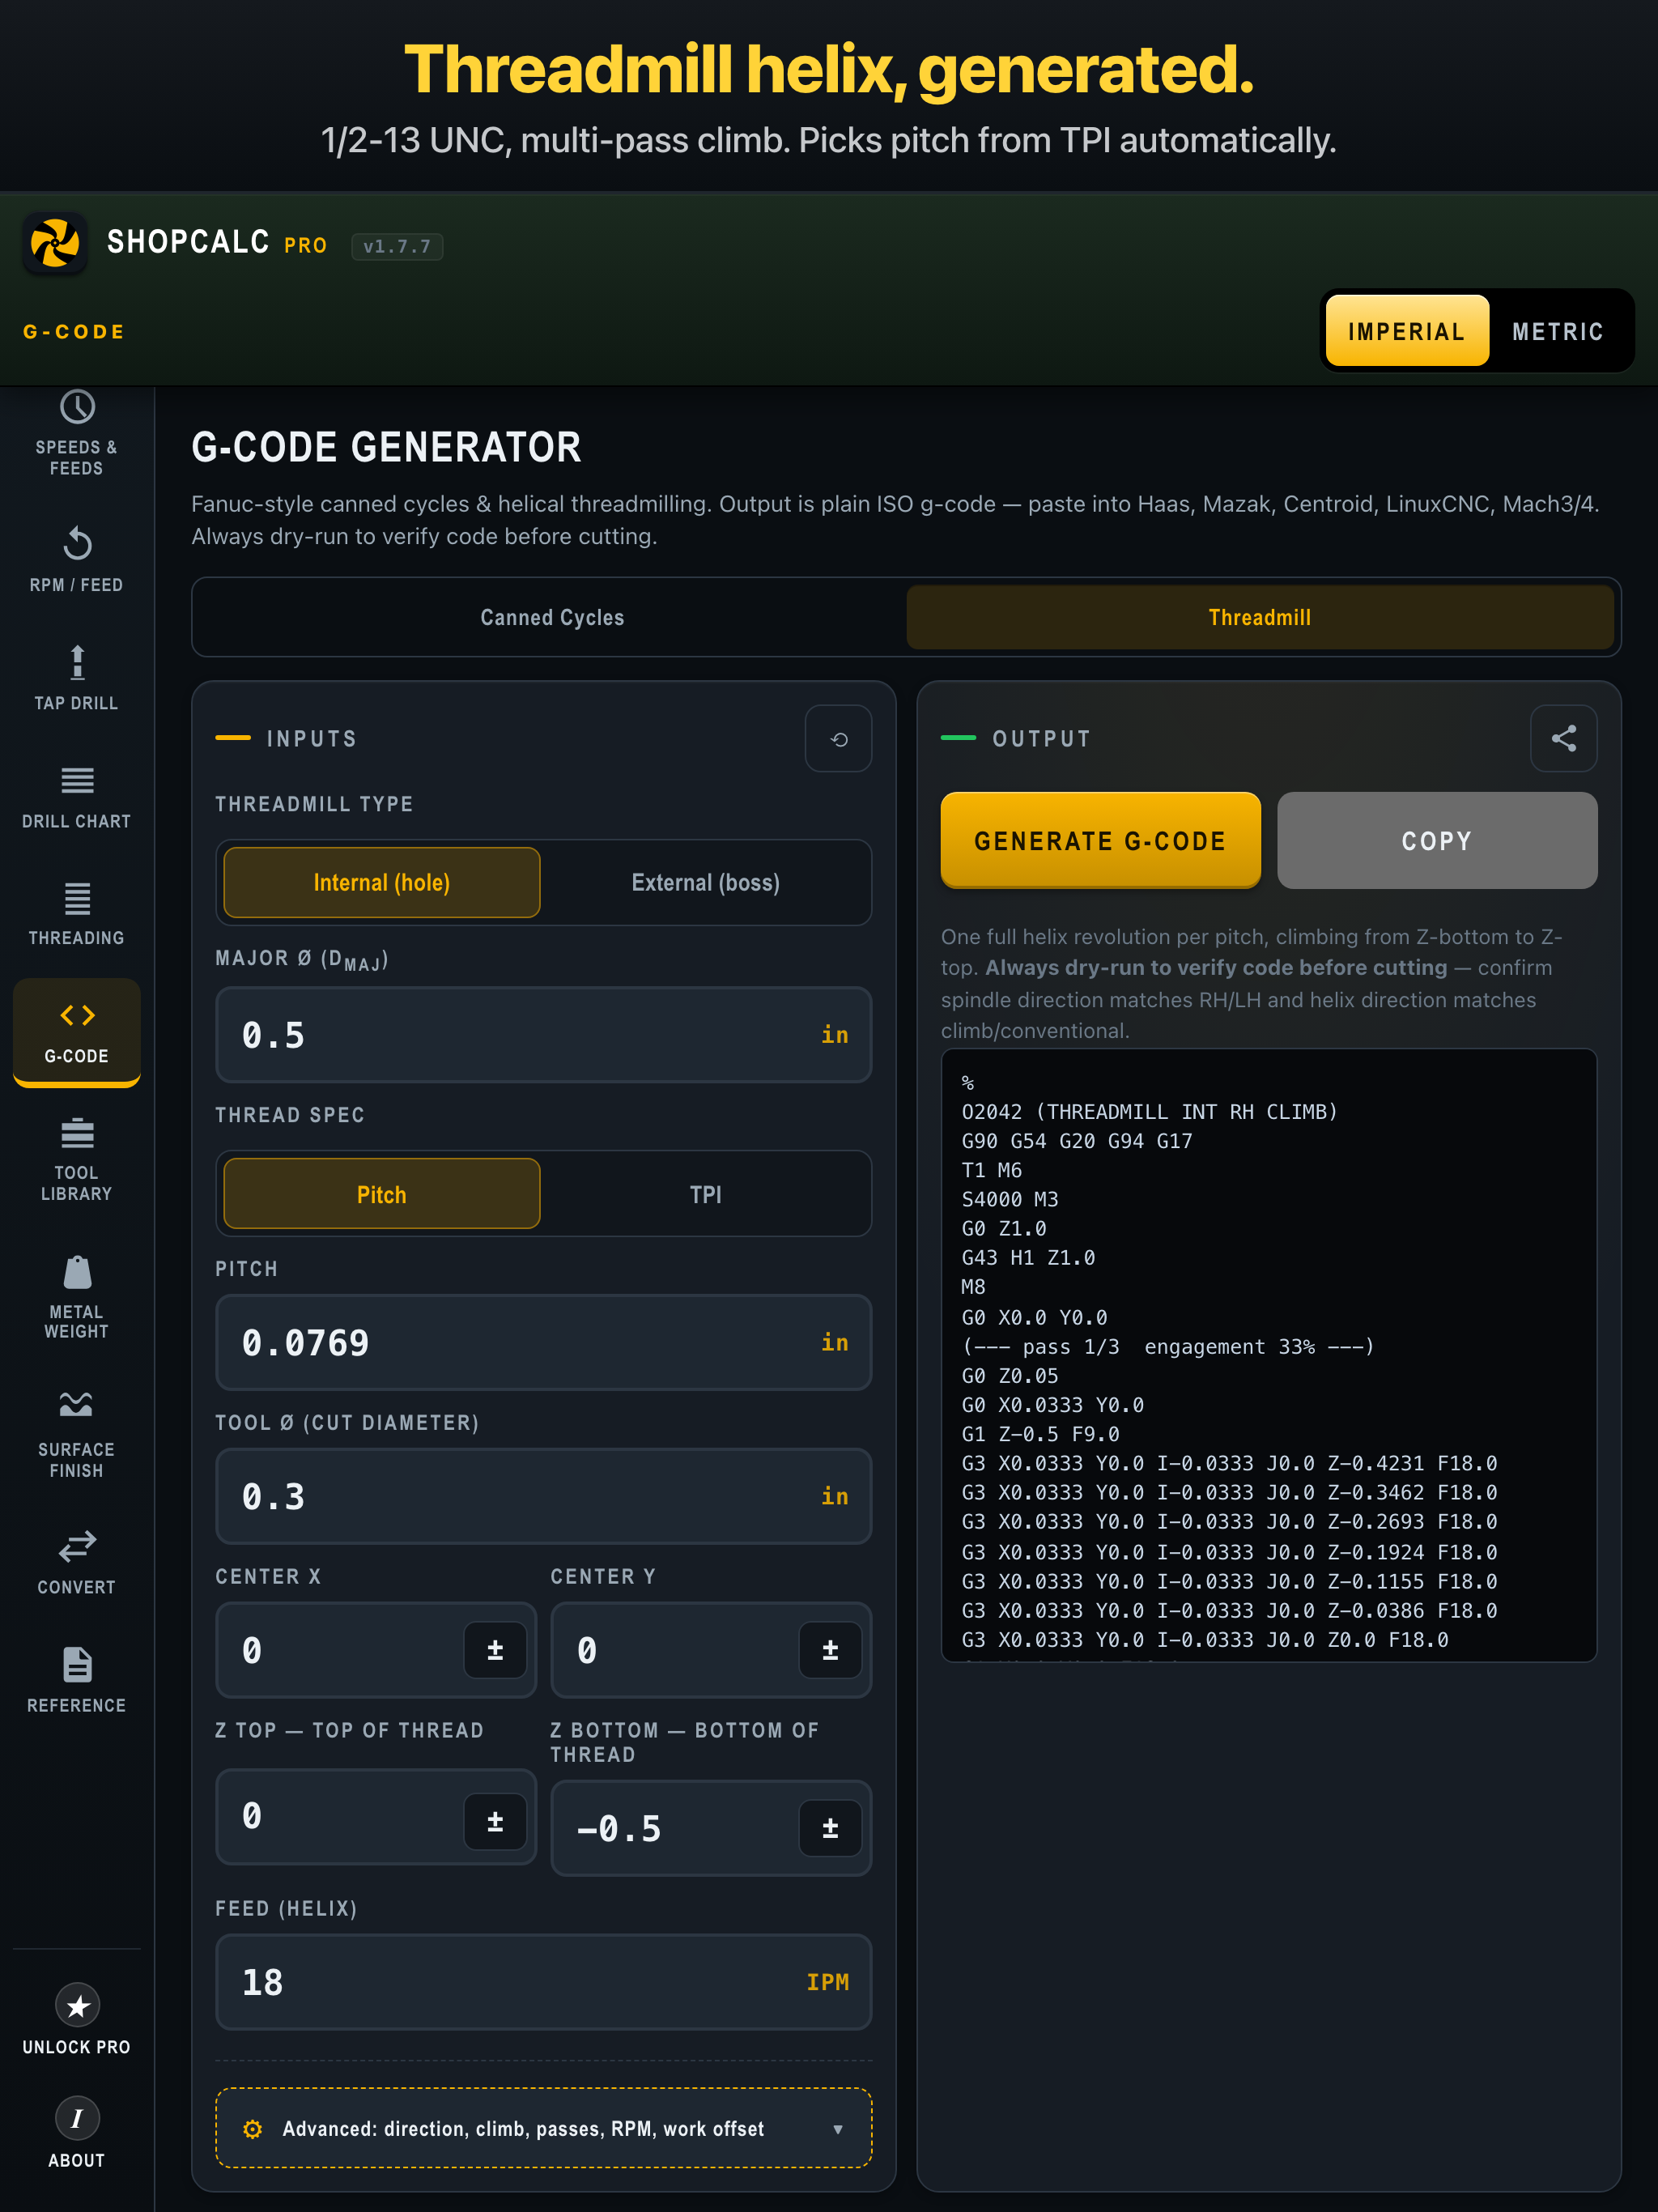Copy the generated G-code
1658x2212 pixels.
pos(1437,840)
